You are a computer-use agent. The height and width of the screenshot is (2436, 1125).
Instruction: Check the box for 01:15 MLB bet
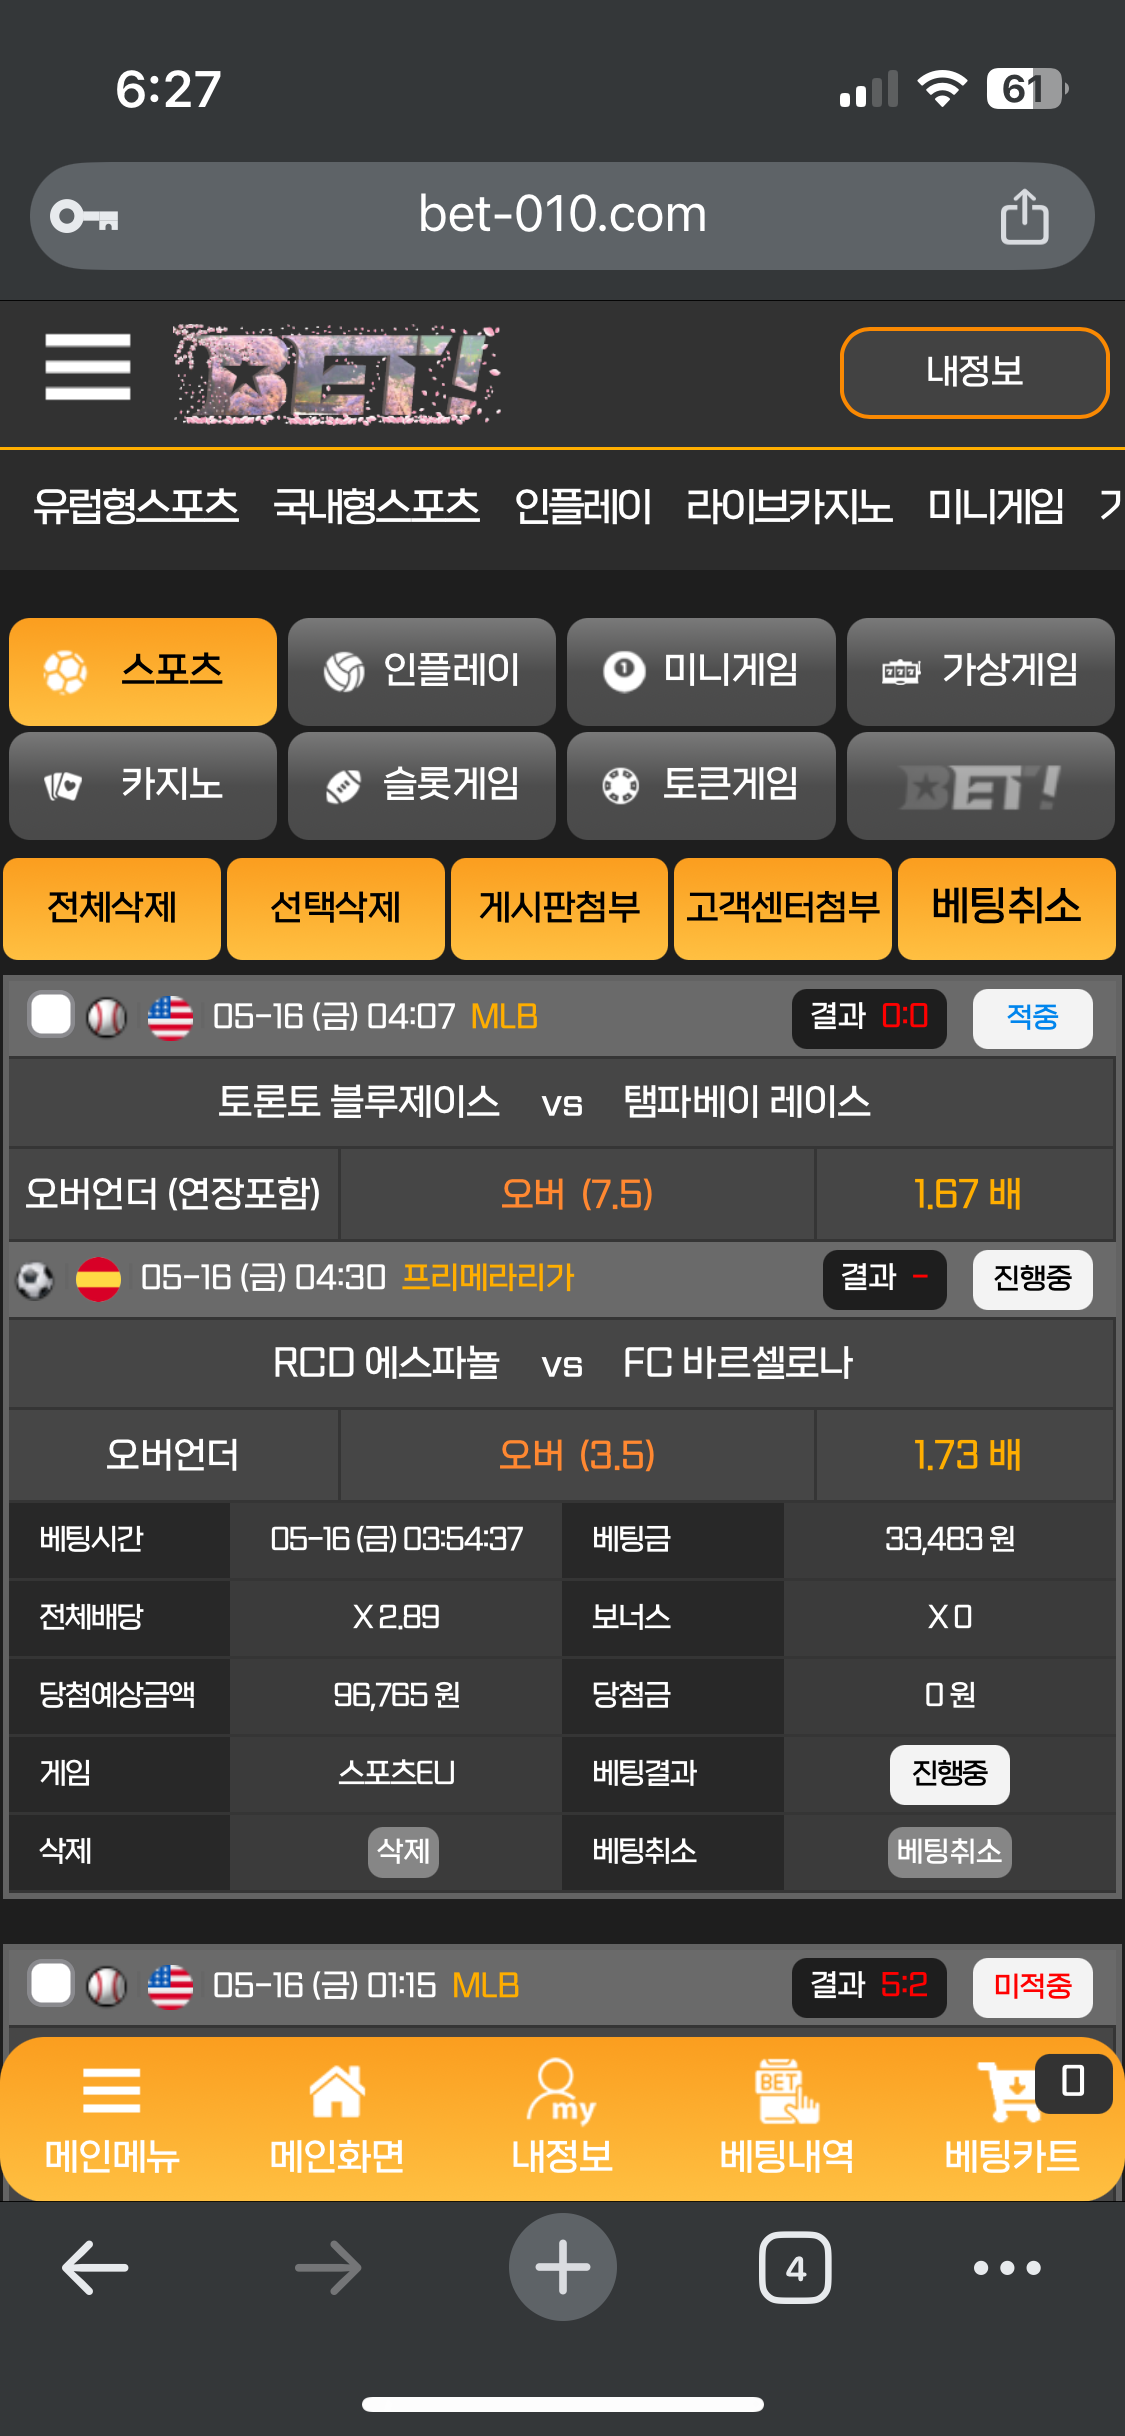coord(50,1984)
